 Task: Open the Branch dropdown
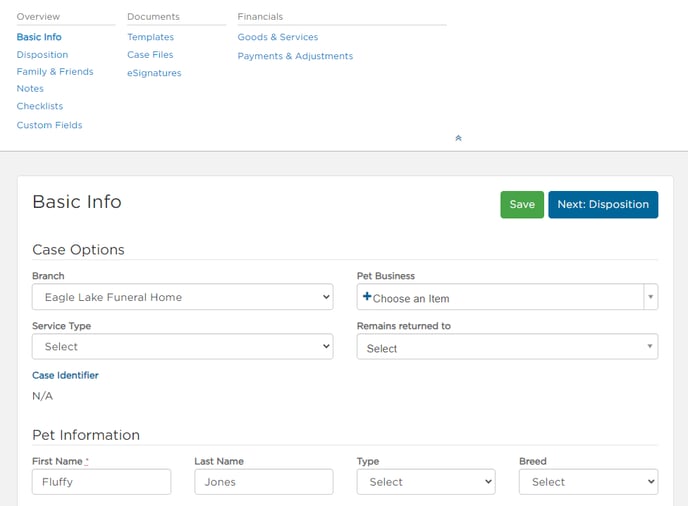[183, 297]
